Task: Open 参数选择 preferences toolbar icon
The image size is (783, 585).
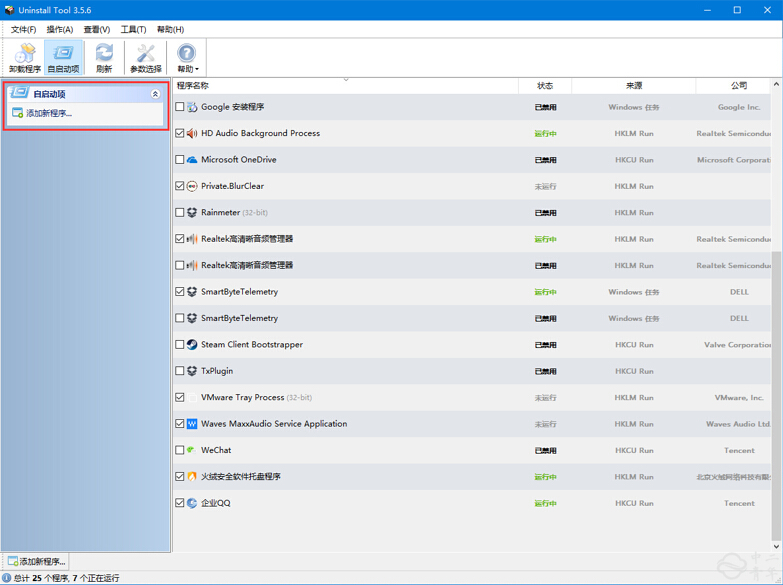Action: coord(146,58)
